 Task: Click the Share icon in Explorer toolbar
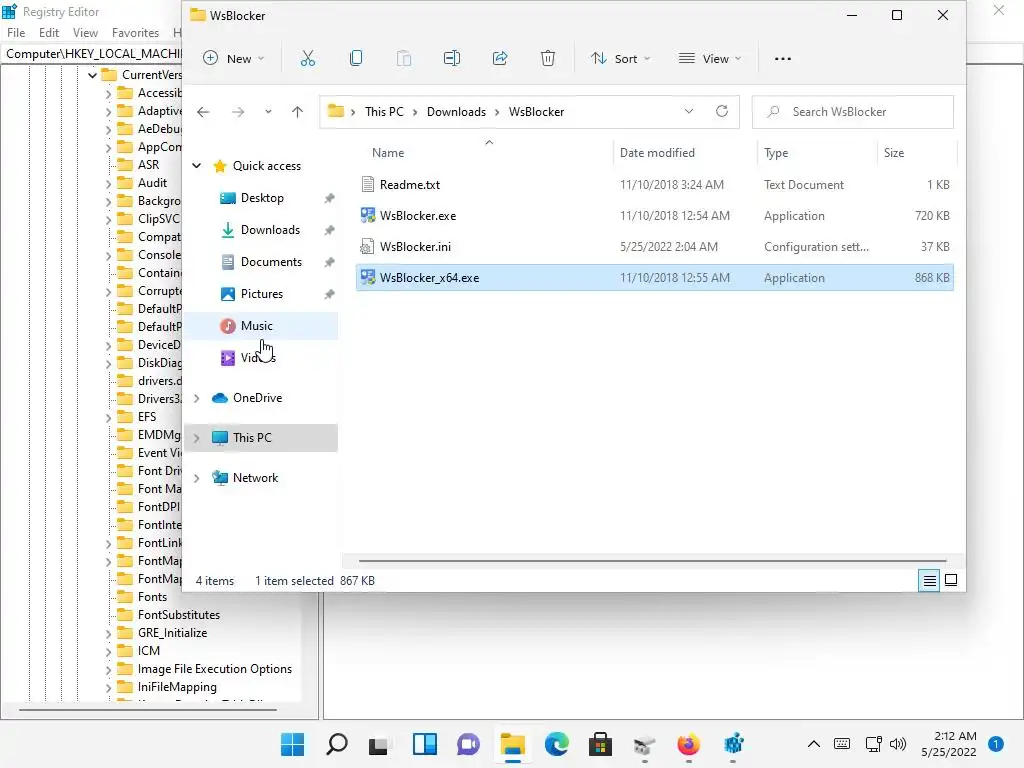coord(500,59)
